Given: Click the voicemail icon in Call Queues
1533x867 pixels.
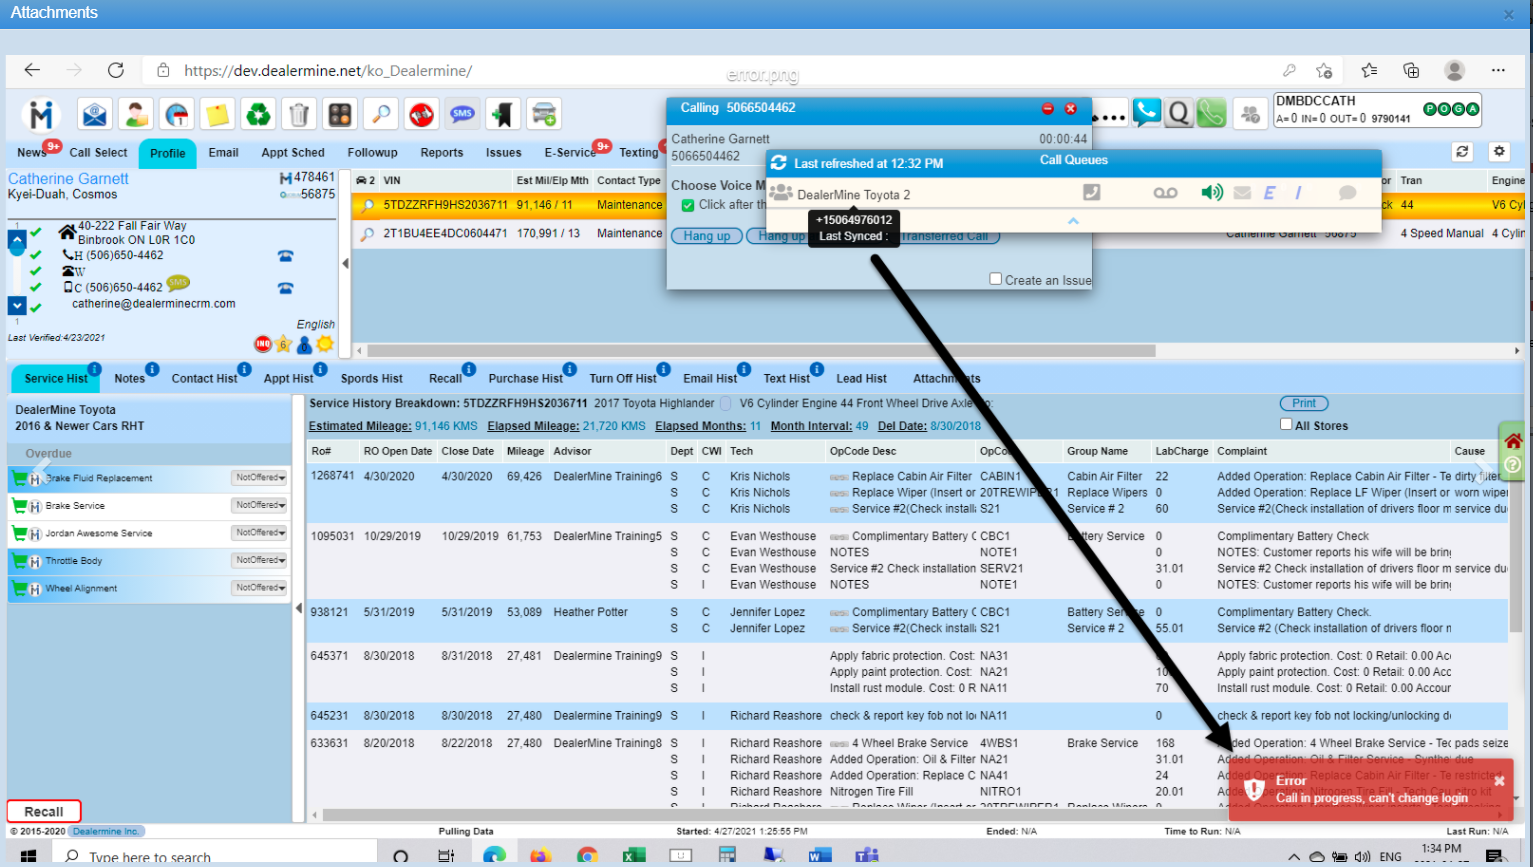Looking at the screenshot, I should point(1165,193).
